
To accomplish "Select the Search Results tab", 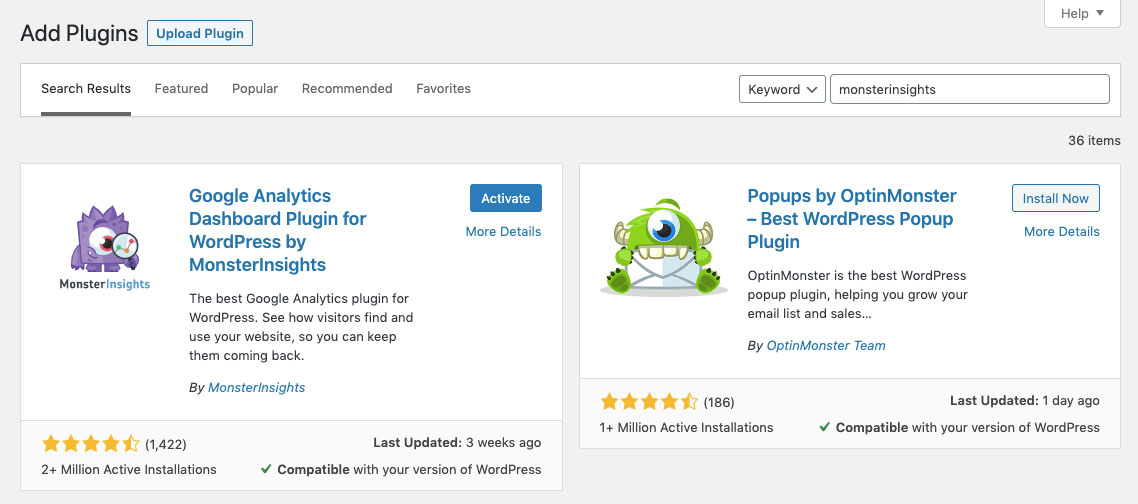I will click(x=86, y=89).
